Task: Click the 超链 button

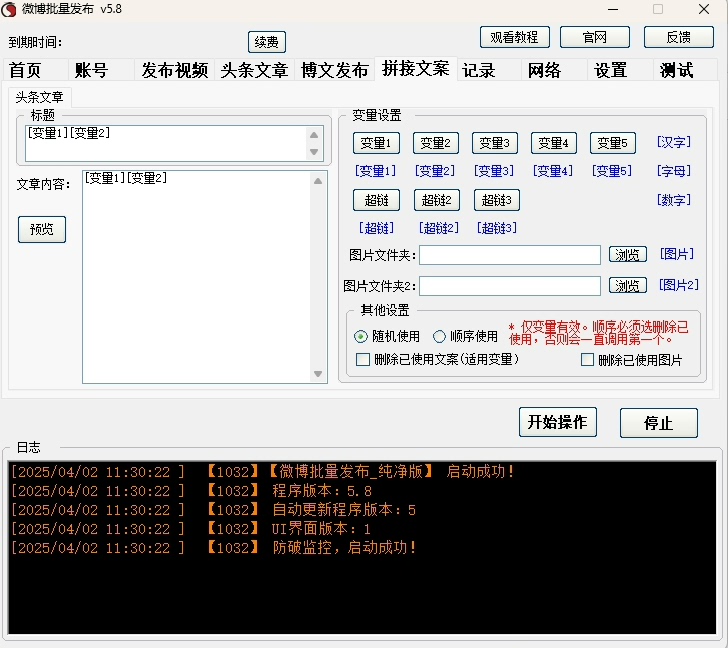Action: (377, 200)
